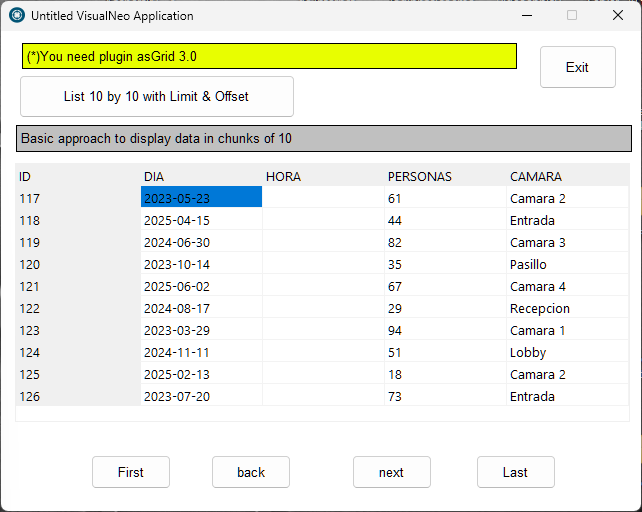Click date cell 2024-06-30
This screenshot has width=642, height=512.
click(201, 242)
